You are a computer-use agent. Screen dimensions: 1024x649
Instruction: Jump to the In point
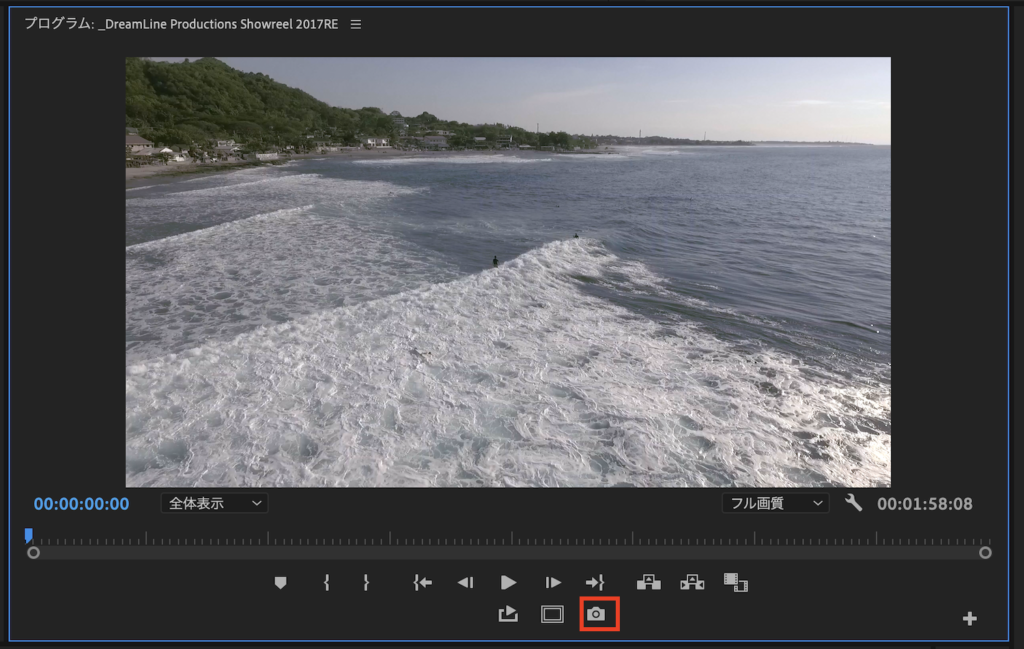(x=423, y=582)
